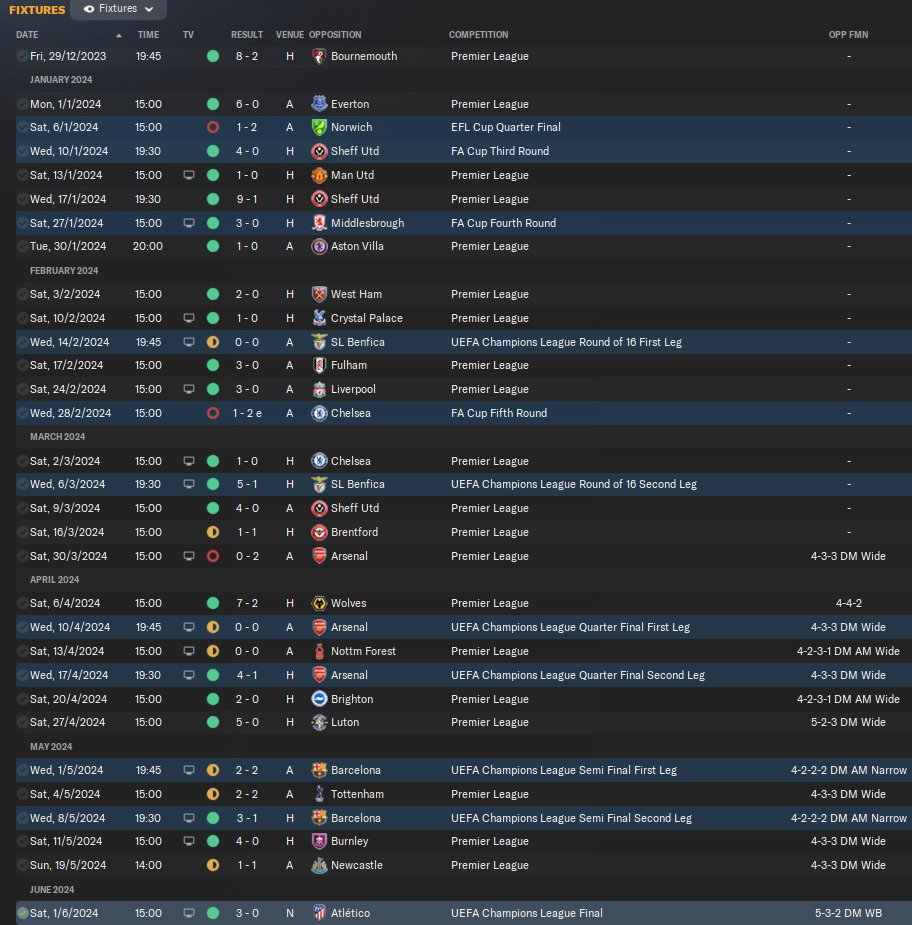Sort fixtures by the DATE column header
This screenshot has width=912, height=925.
pyautogui.click(x=27, y=35)
